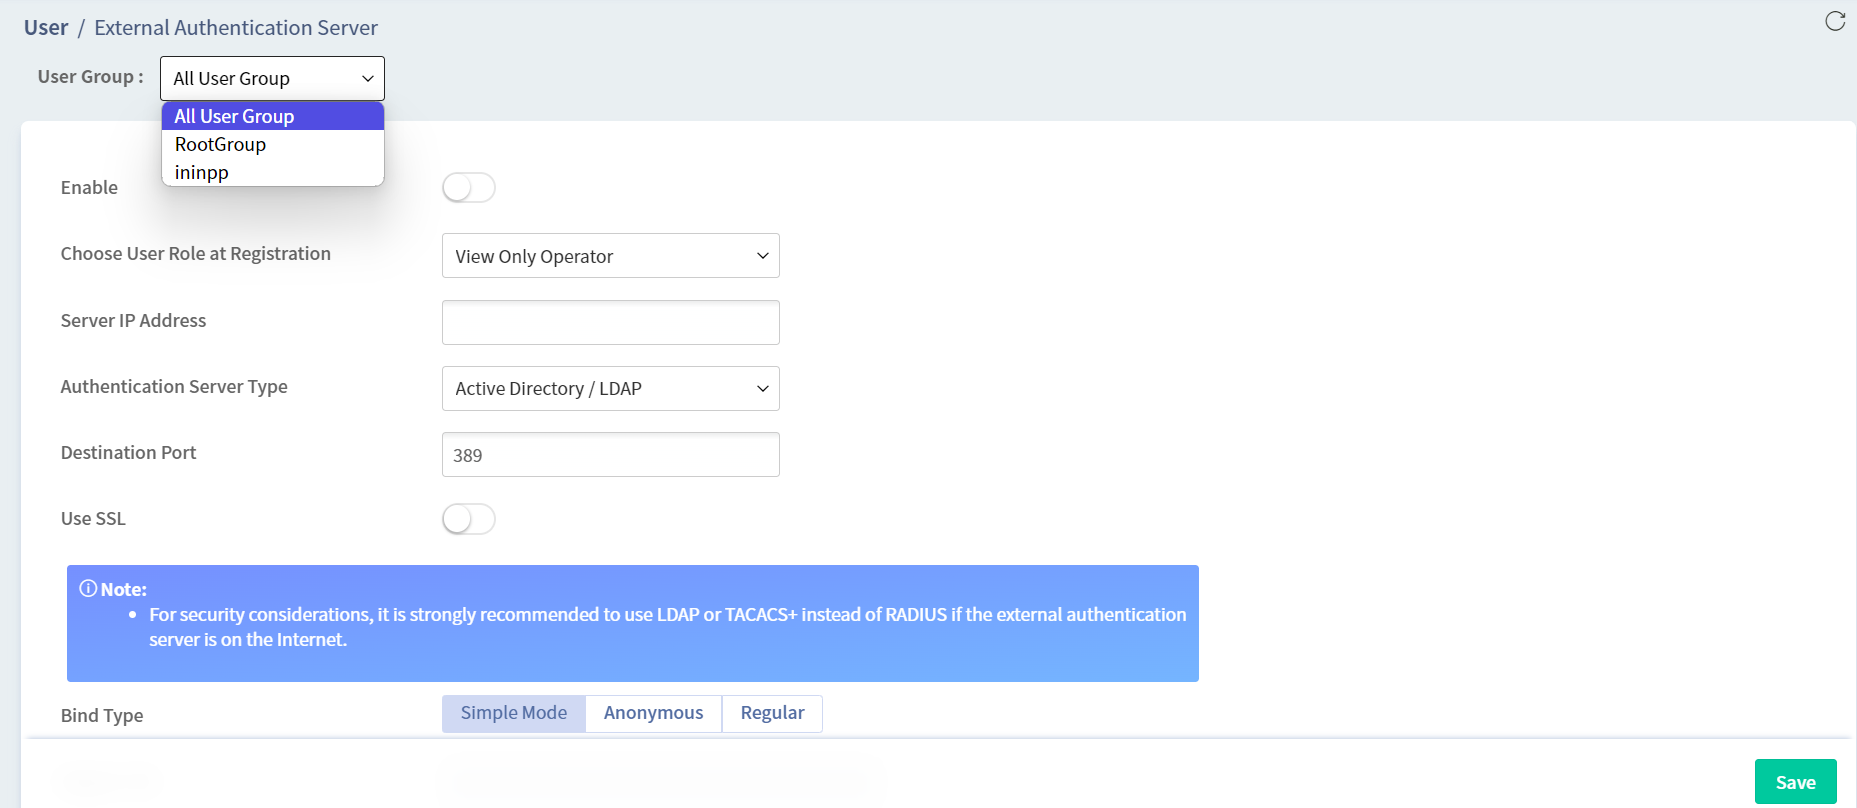Click the refresh icon at top right
Screen dimensions: 1857x808
[x=1835, y=21]
